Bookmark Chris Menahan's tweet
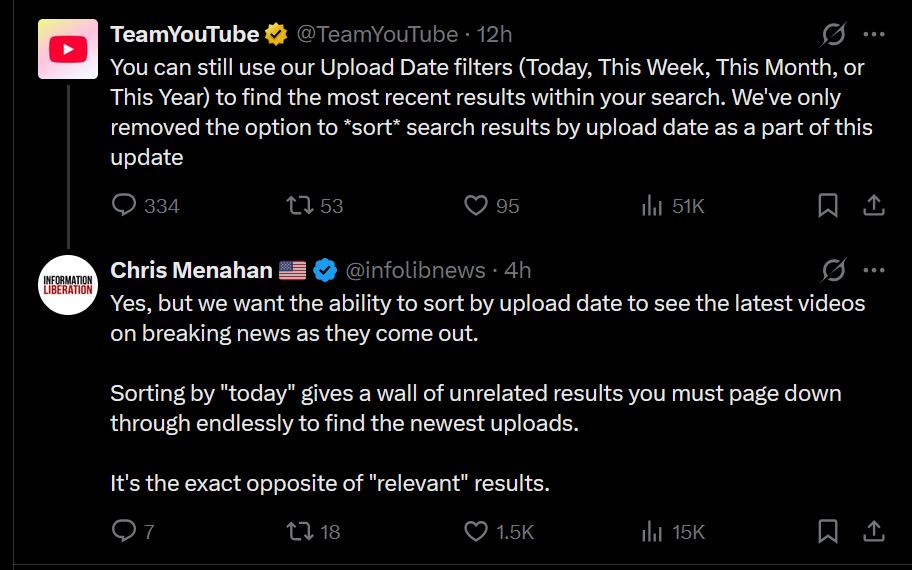The image size is (912, 570). tap(828, 531)
